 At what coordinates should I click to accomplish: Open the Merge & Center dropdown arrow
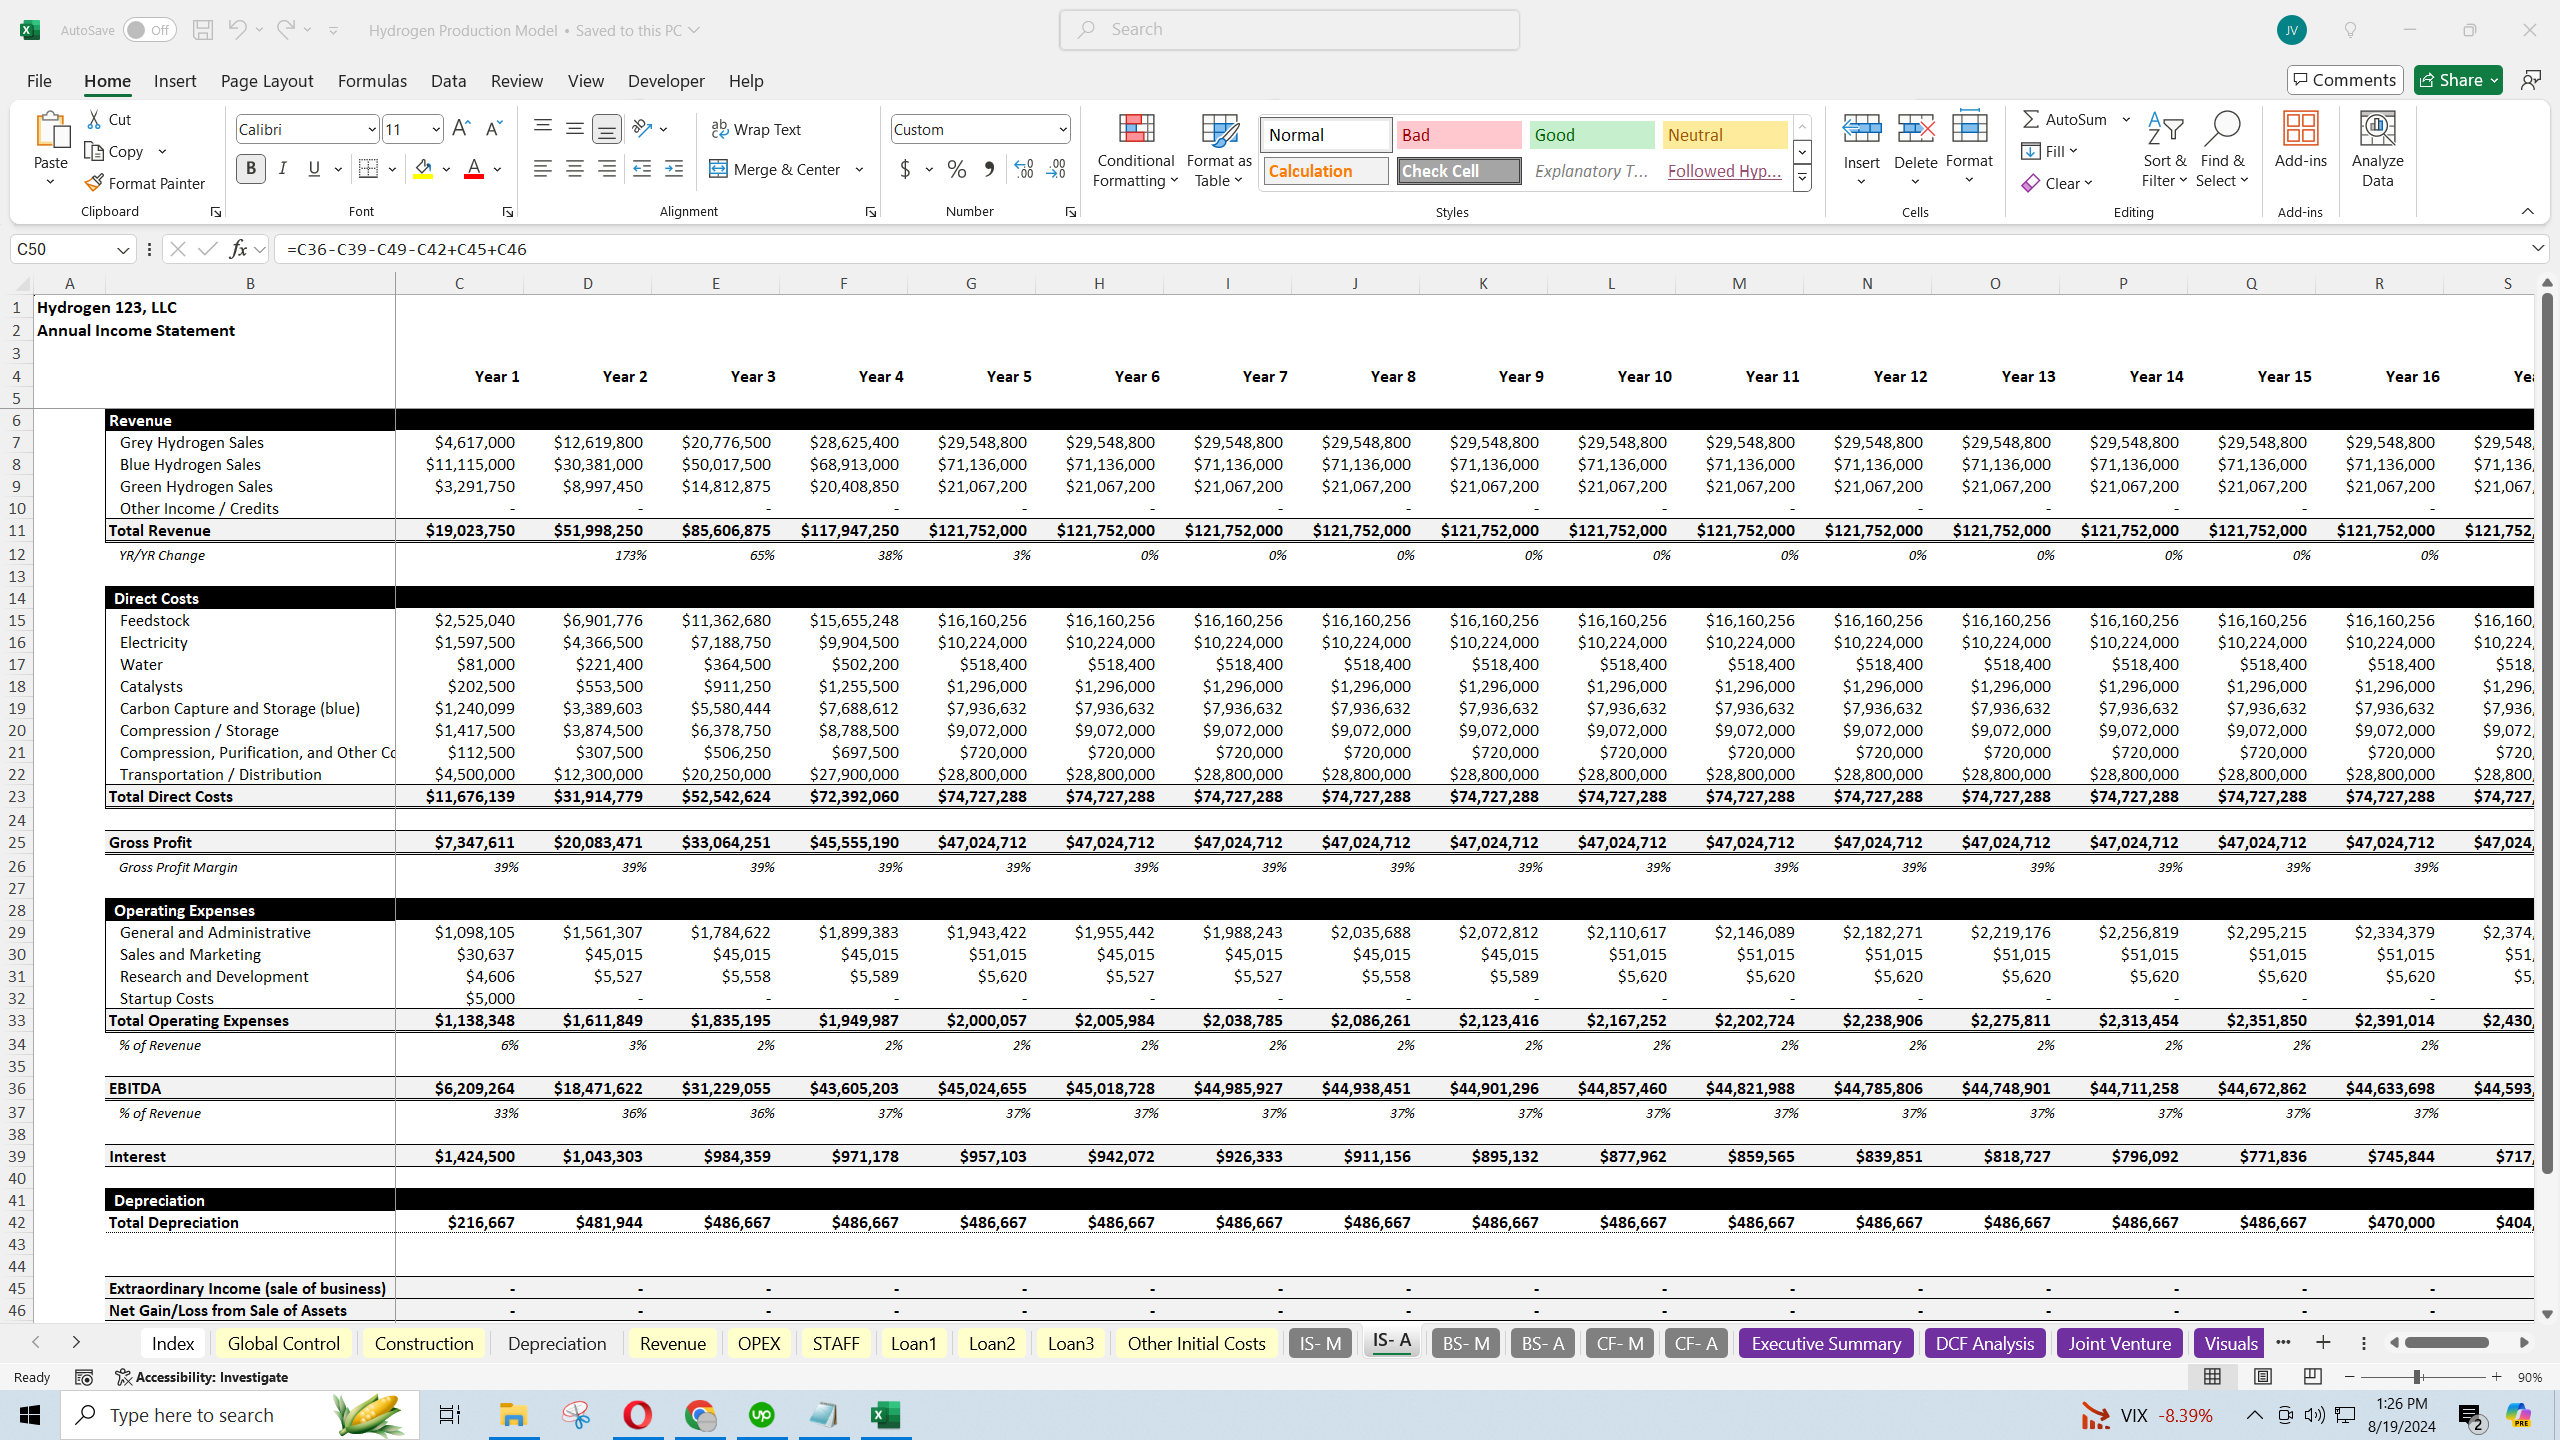pos(859,169)
